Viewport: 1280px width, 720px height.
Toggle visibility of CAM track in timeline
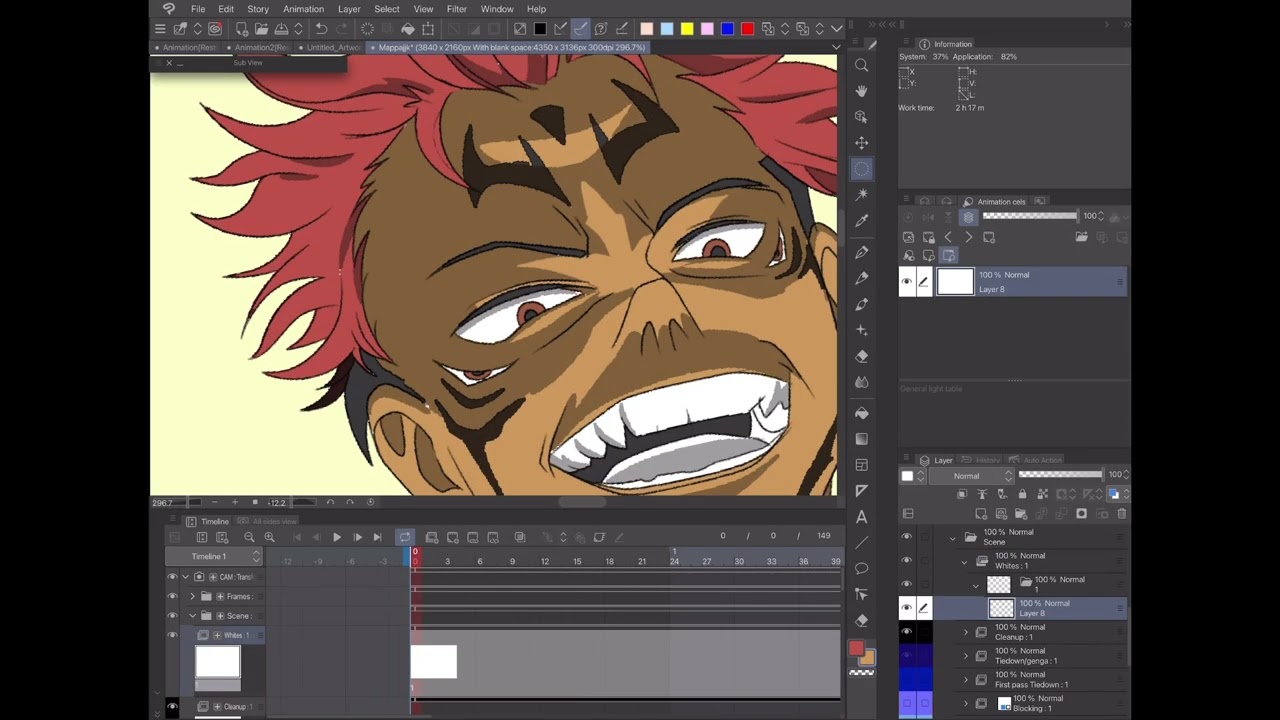click(x=171, y=577)
